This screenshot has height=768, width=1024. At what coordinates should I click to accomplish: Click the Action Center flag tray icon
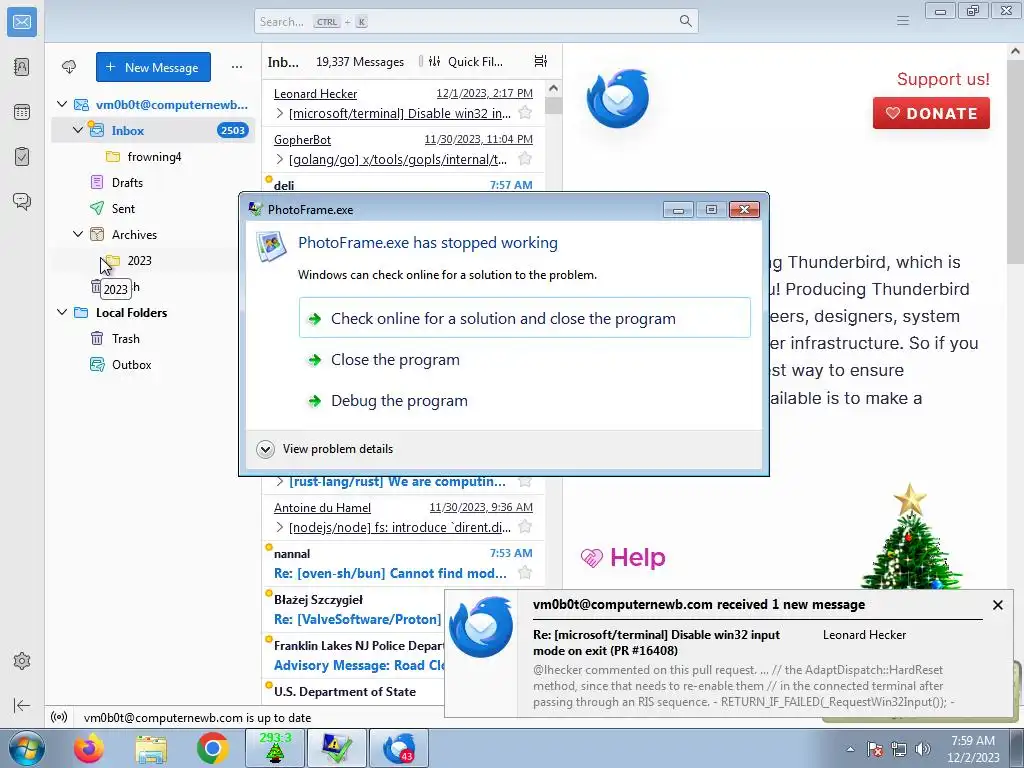tap(874, 748)
